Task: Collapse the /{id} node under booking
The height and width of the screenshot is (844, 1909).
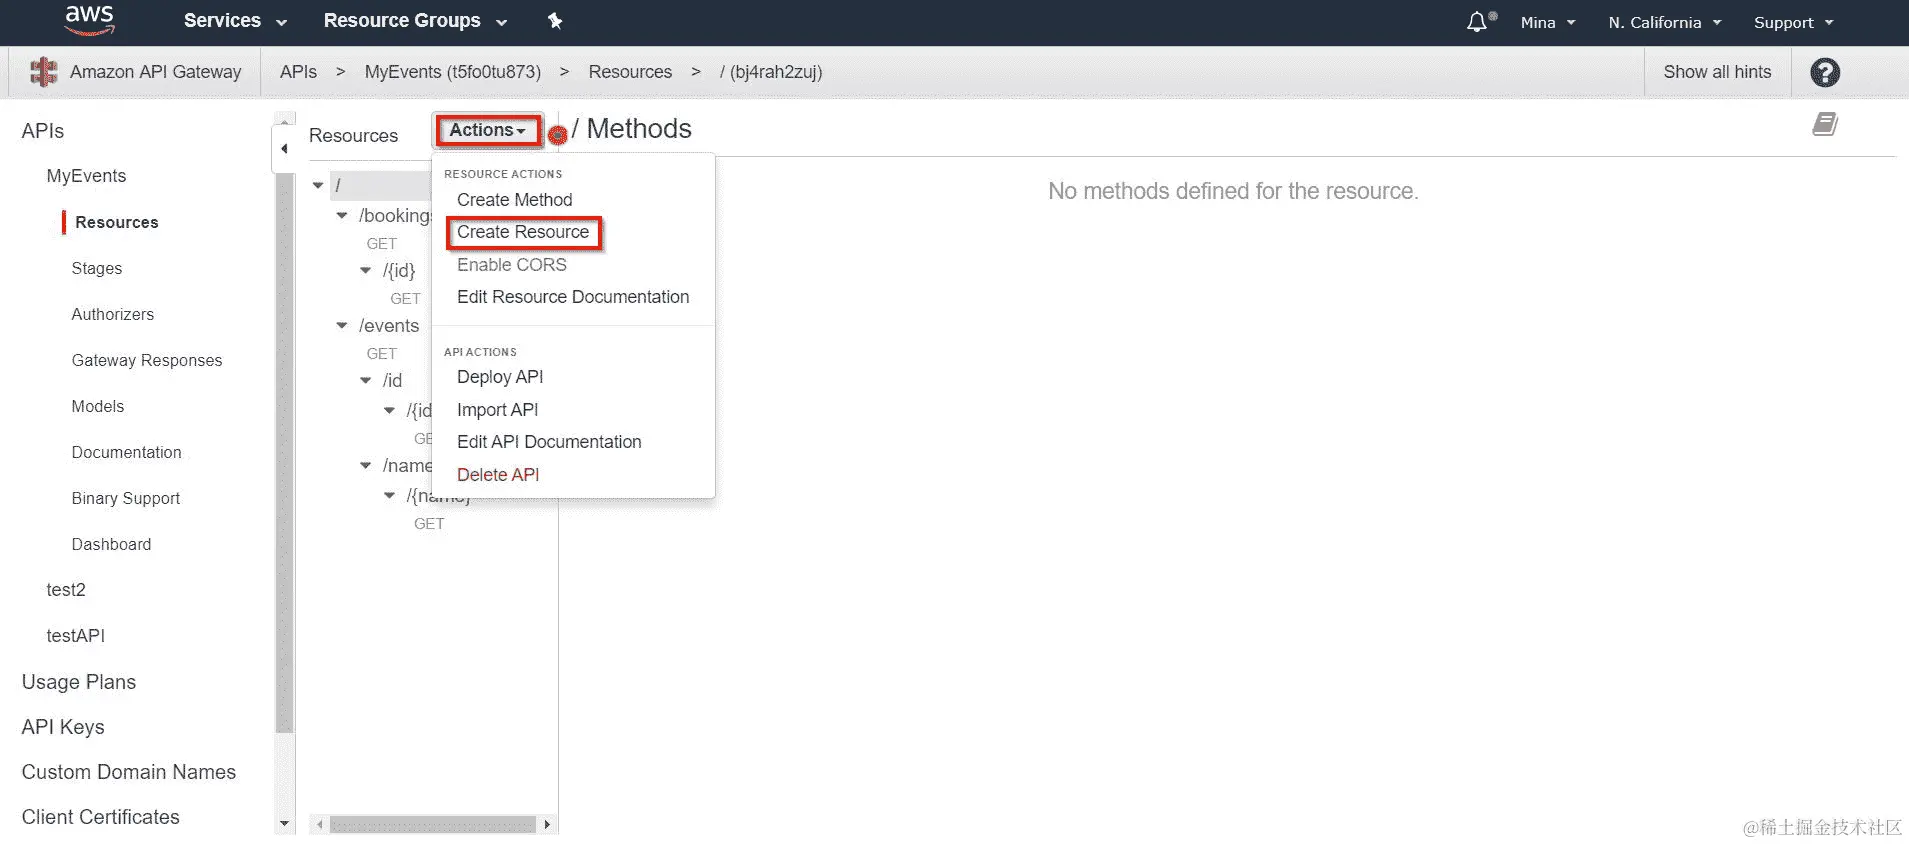Action: pos(366,271)
